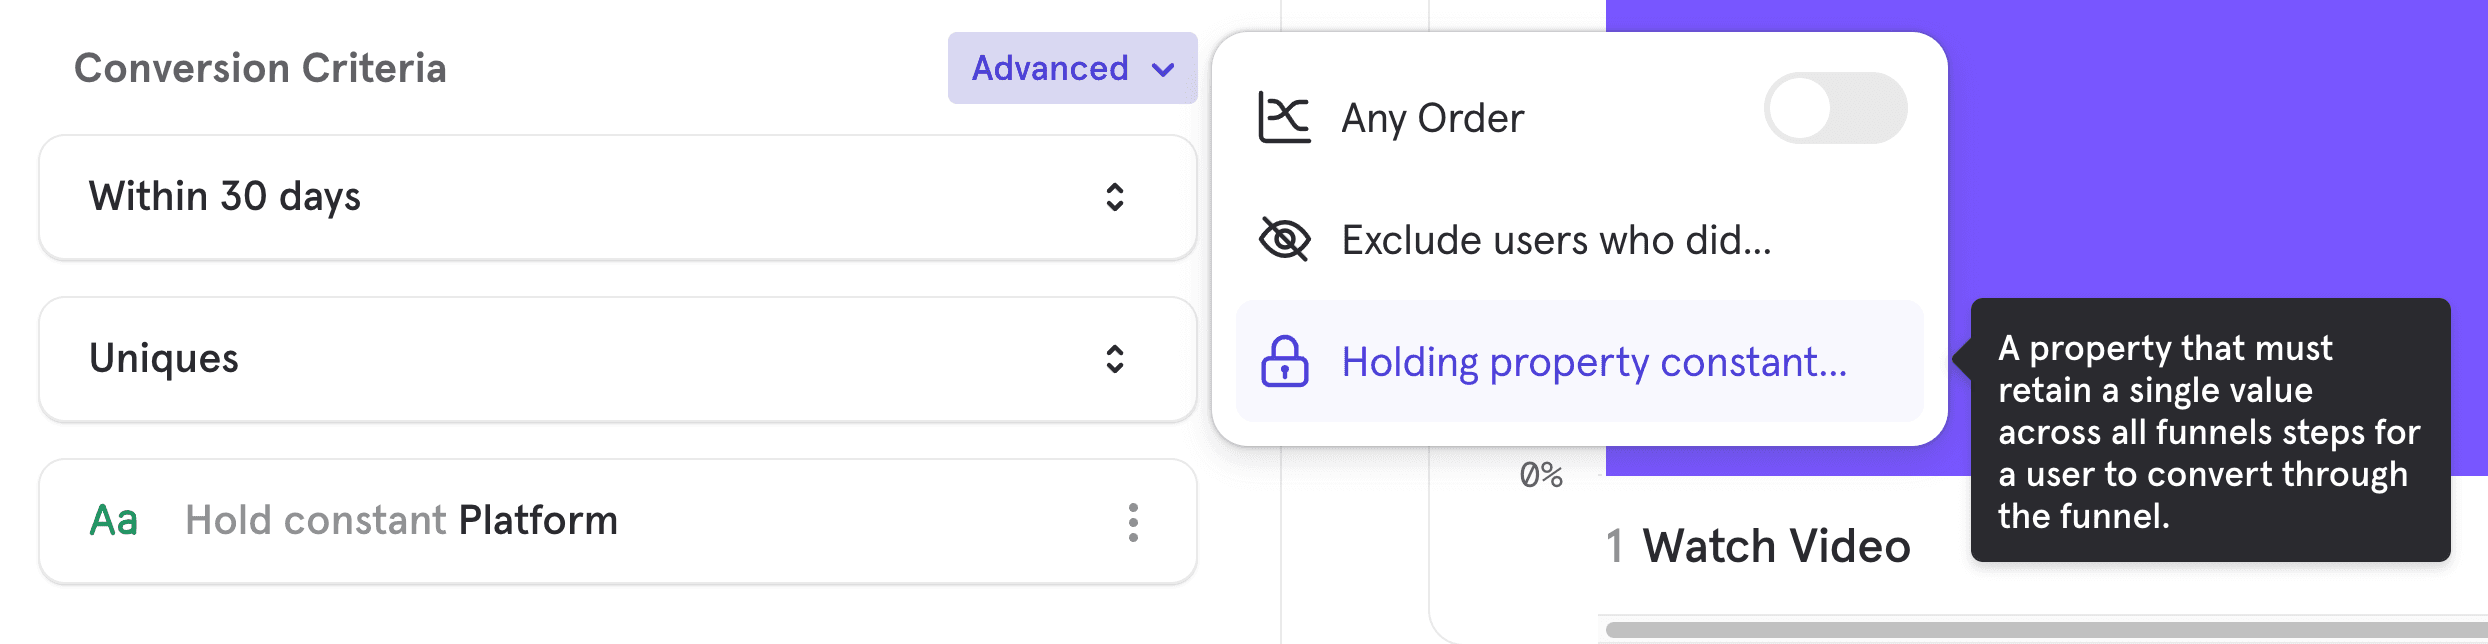This screenshot has width=2488, height=644.
Task: Click the green Aa text property icon
Action: [x=114, y=521]
